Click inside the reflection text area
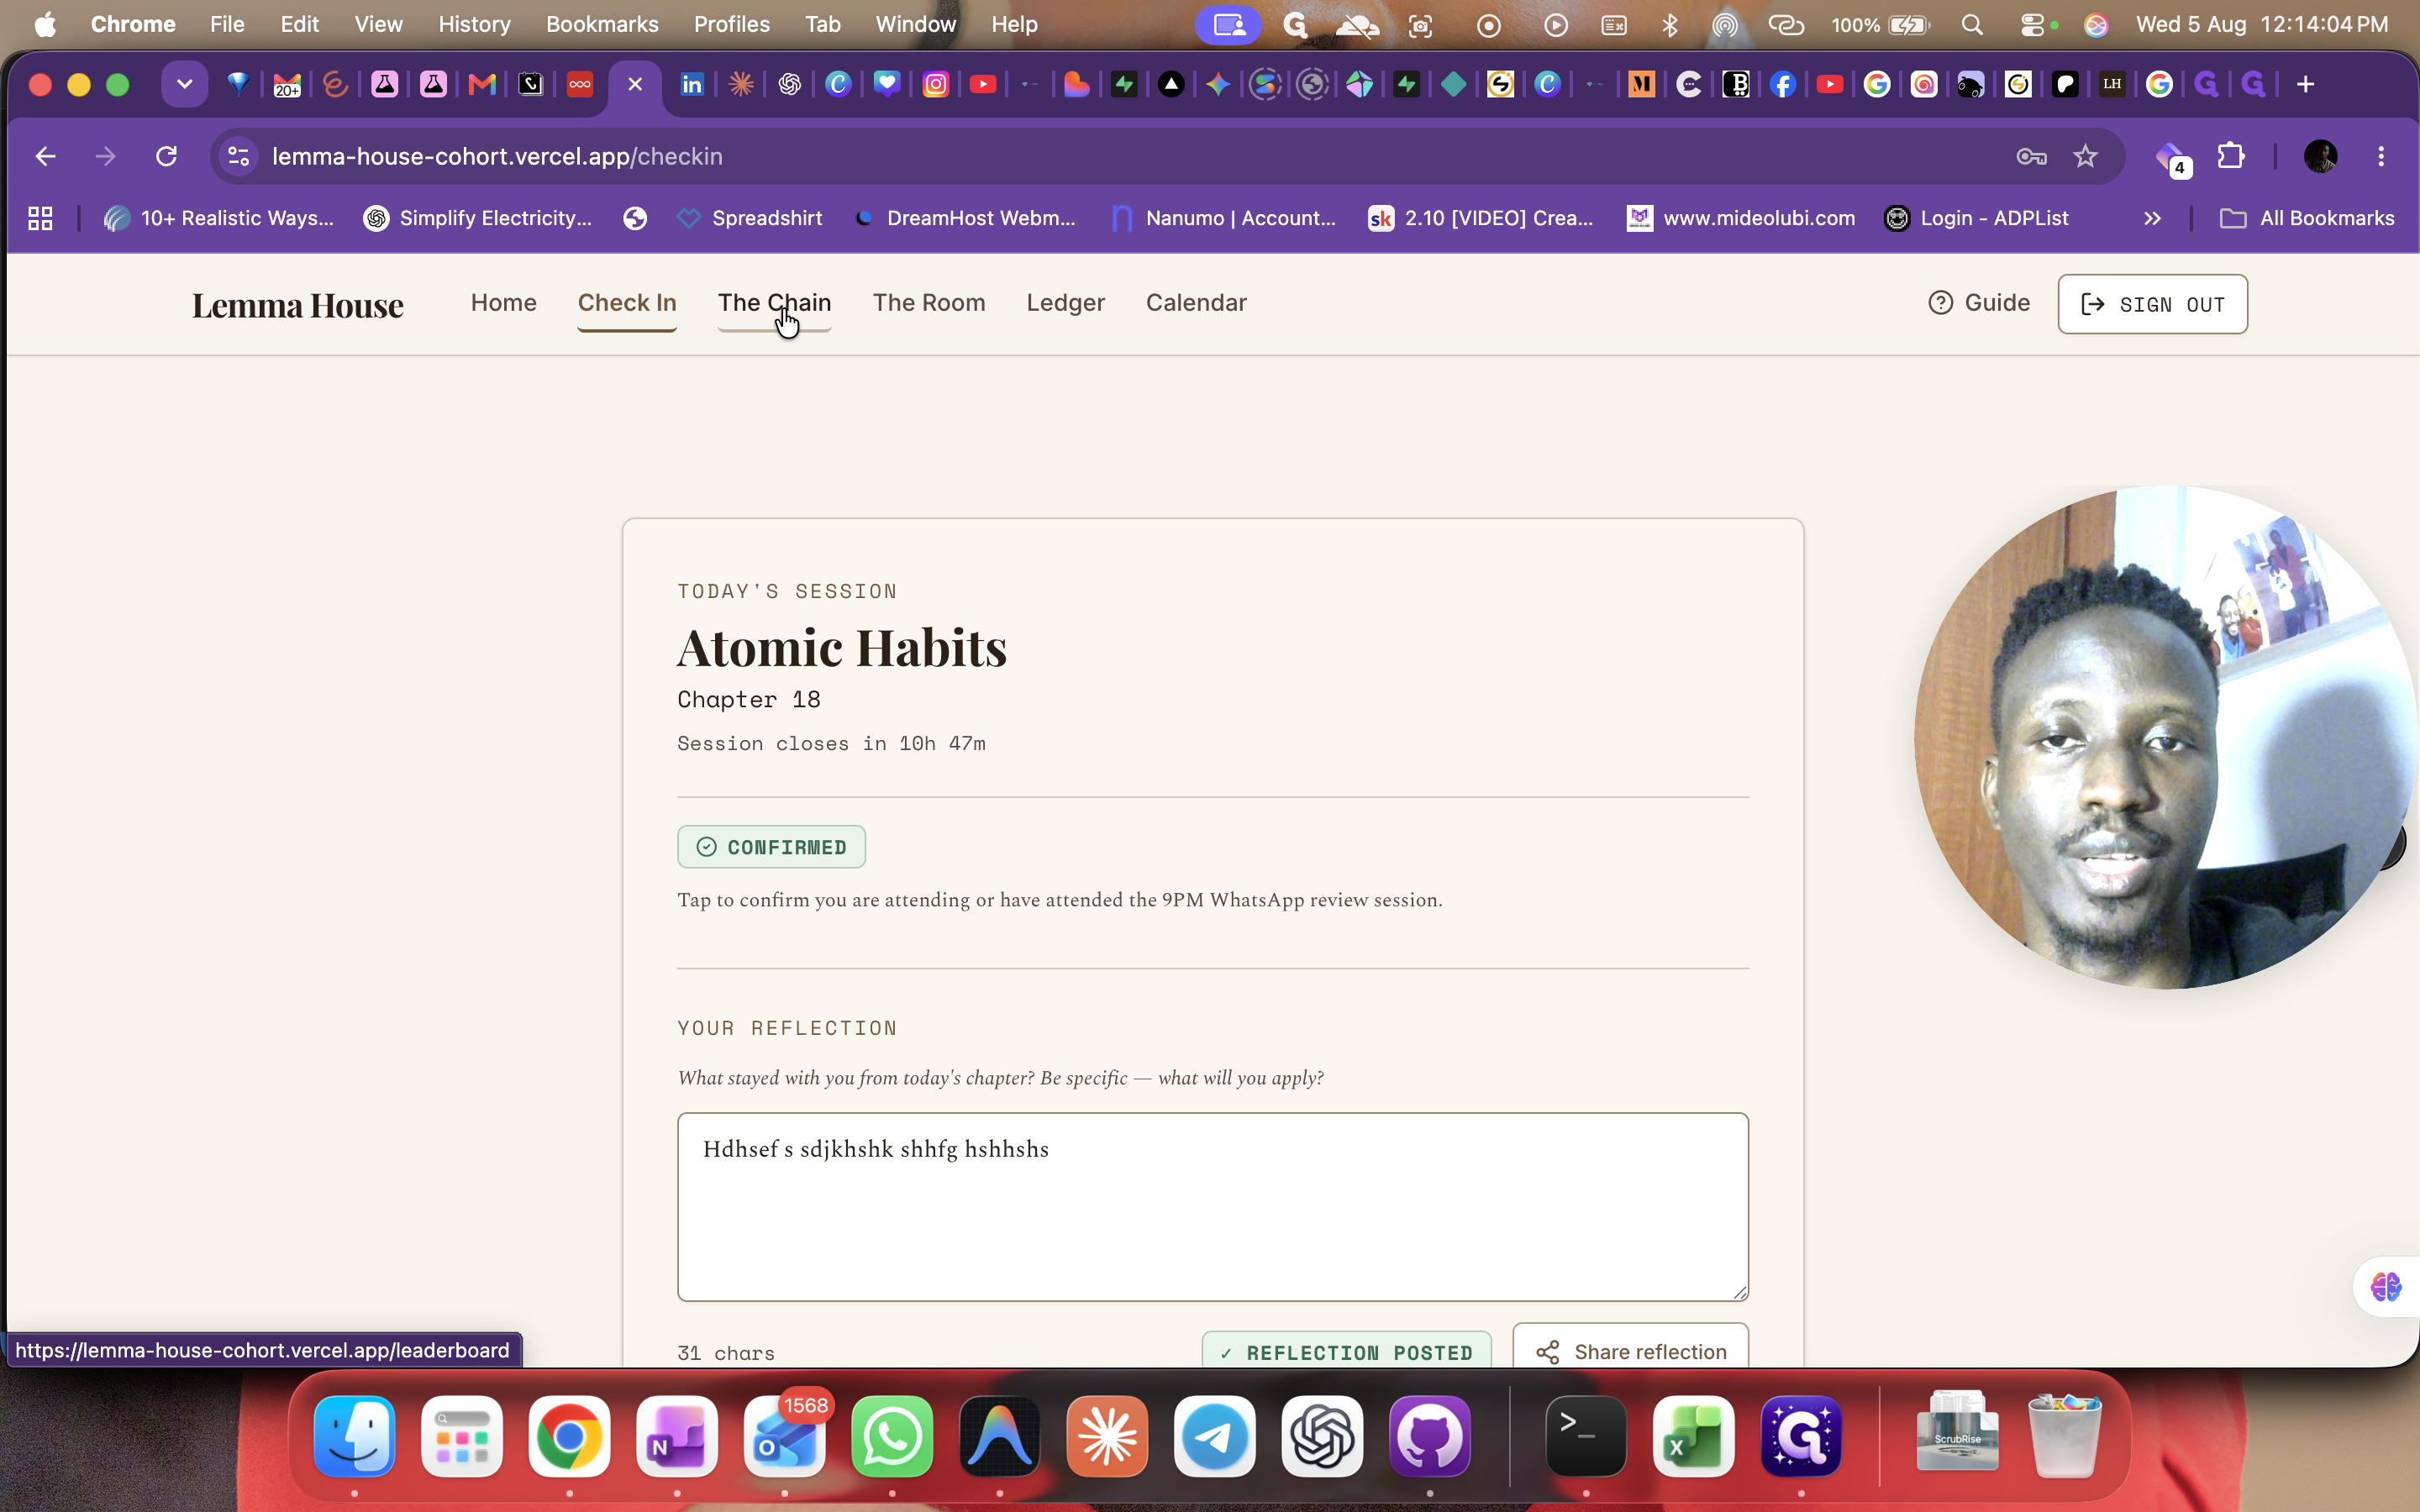This screenshot has width=2420, height=1512. 1213,1207
